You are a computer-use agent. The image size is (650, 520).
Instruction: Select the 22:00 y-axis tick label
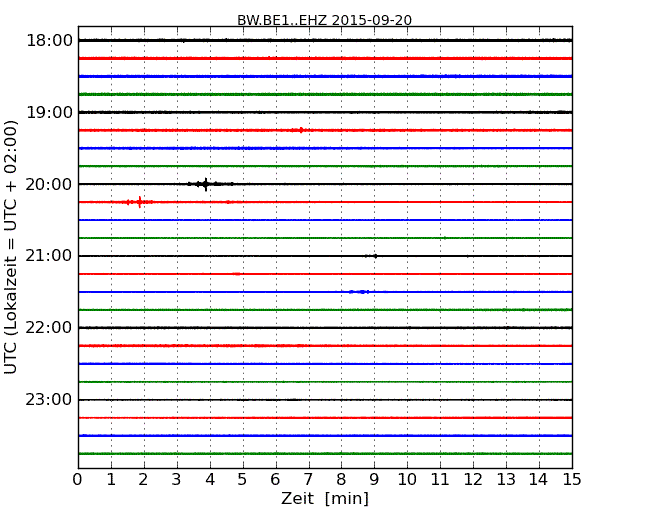point(49,328)
